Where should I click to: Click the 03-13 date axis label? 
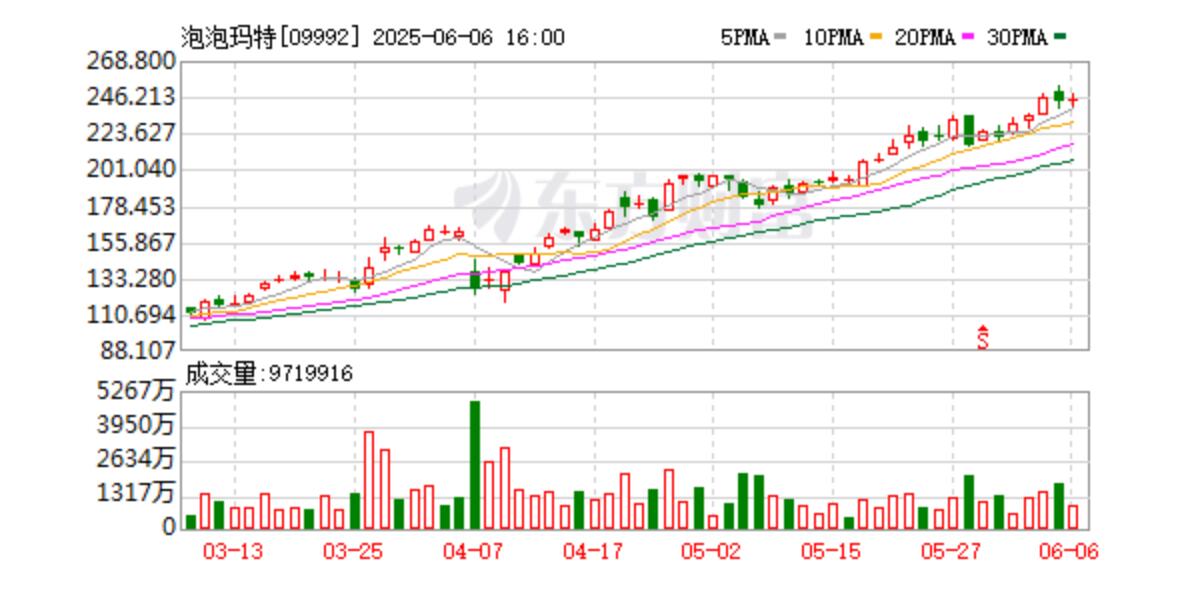pos(233,552)
